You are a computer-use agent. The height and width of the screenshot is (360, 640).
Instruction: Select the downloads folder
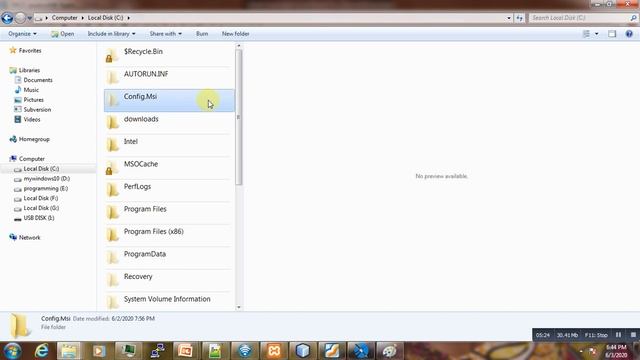click(169, 123)
